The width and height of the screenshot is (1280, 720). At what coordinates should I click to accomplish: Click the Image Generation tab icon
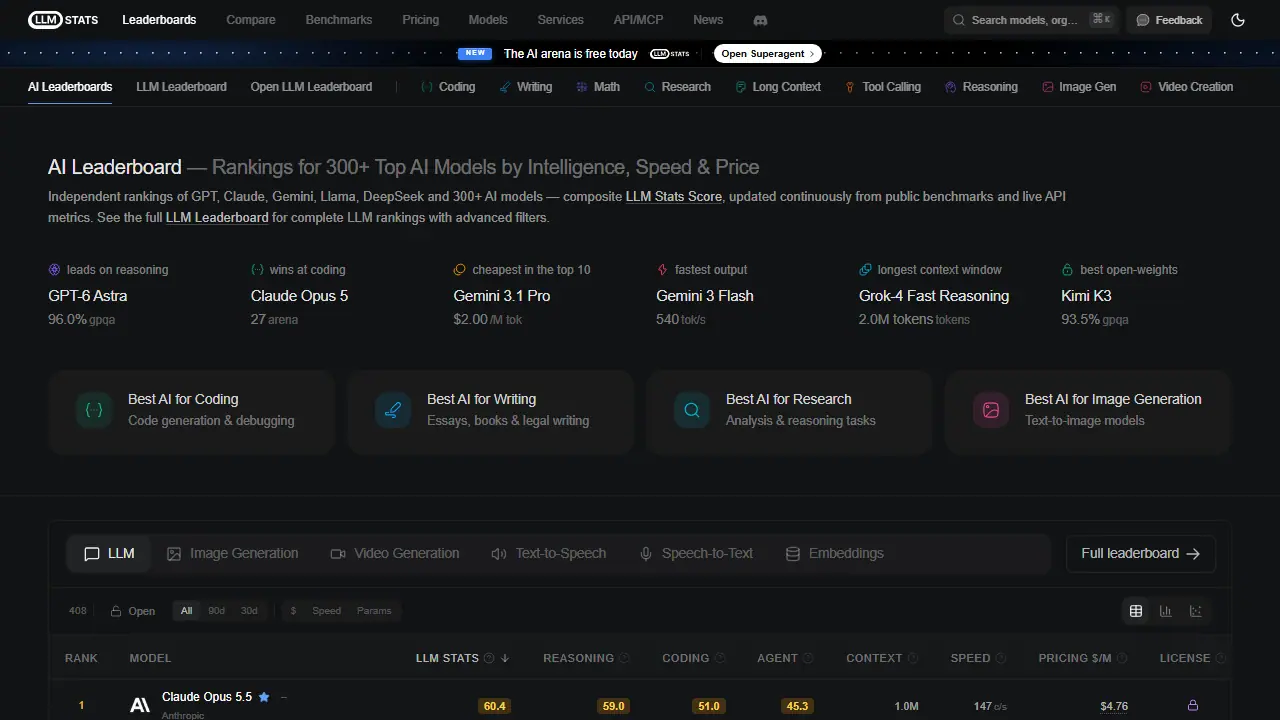(174, 554)
